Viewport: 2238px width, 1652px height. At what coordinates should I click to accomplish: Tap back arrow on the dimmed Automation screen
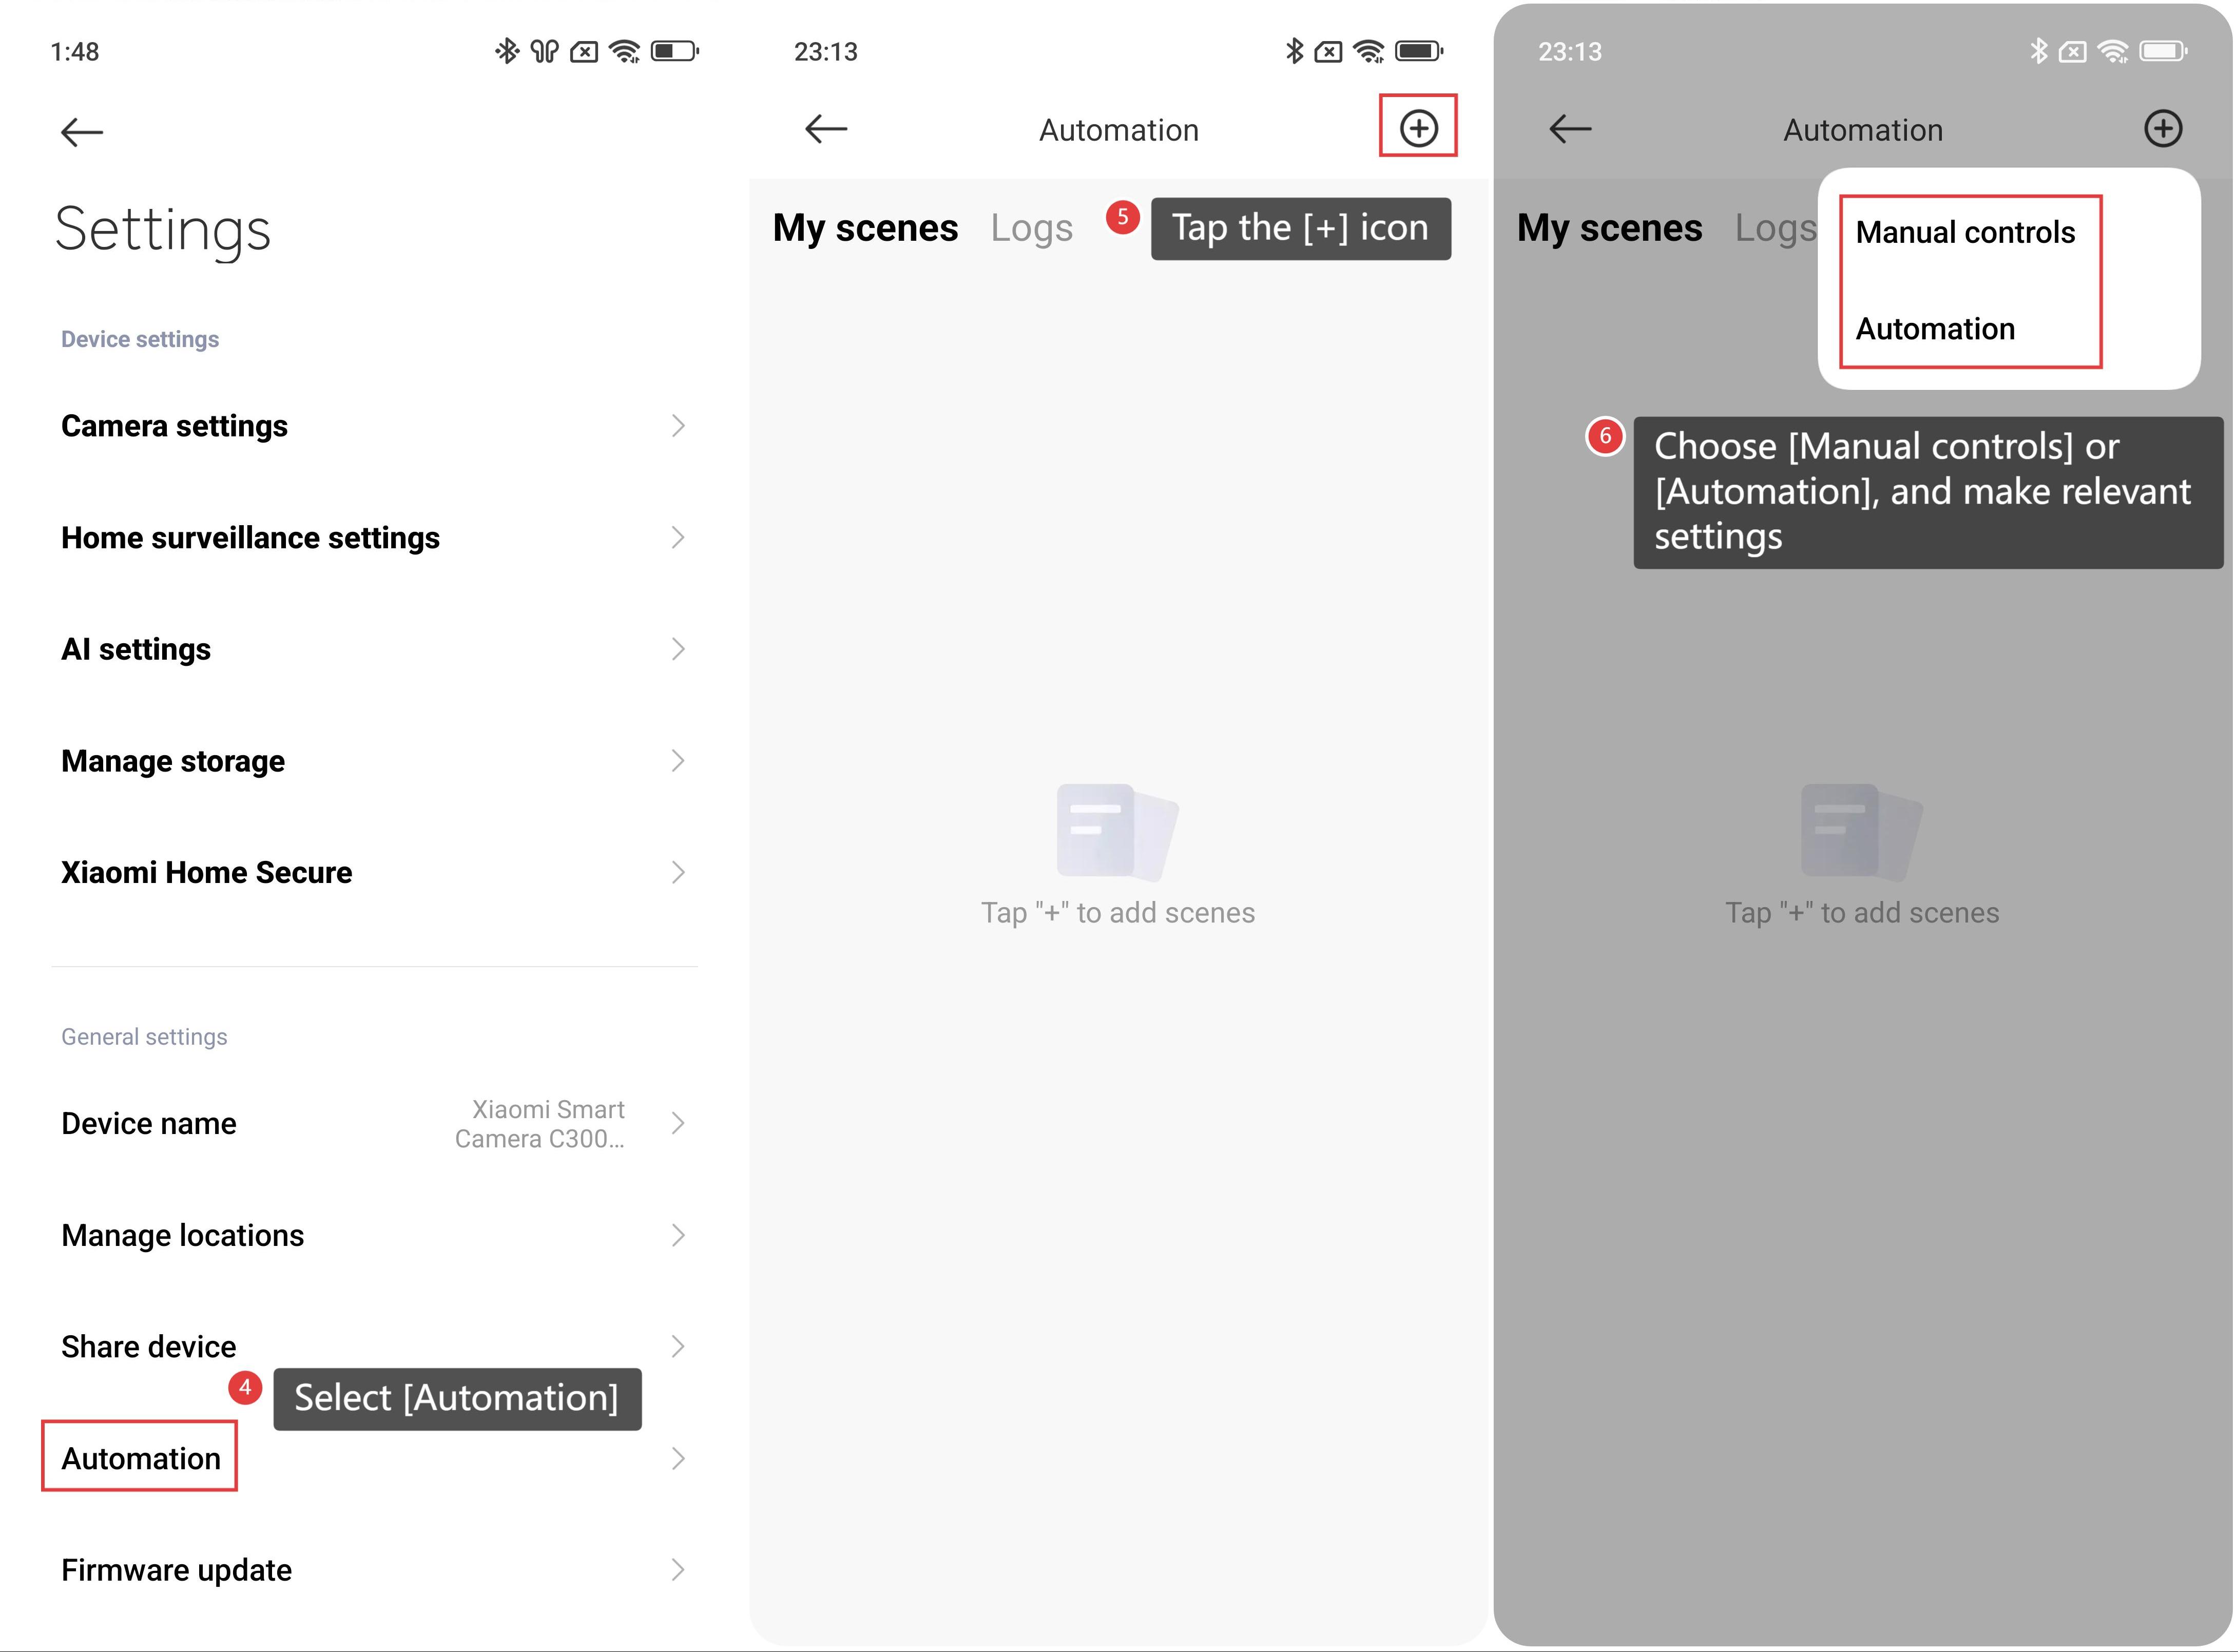(1570, 129)
